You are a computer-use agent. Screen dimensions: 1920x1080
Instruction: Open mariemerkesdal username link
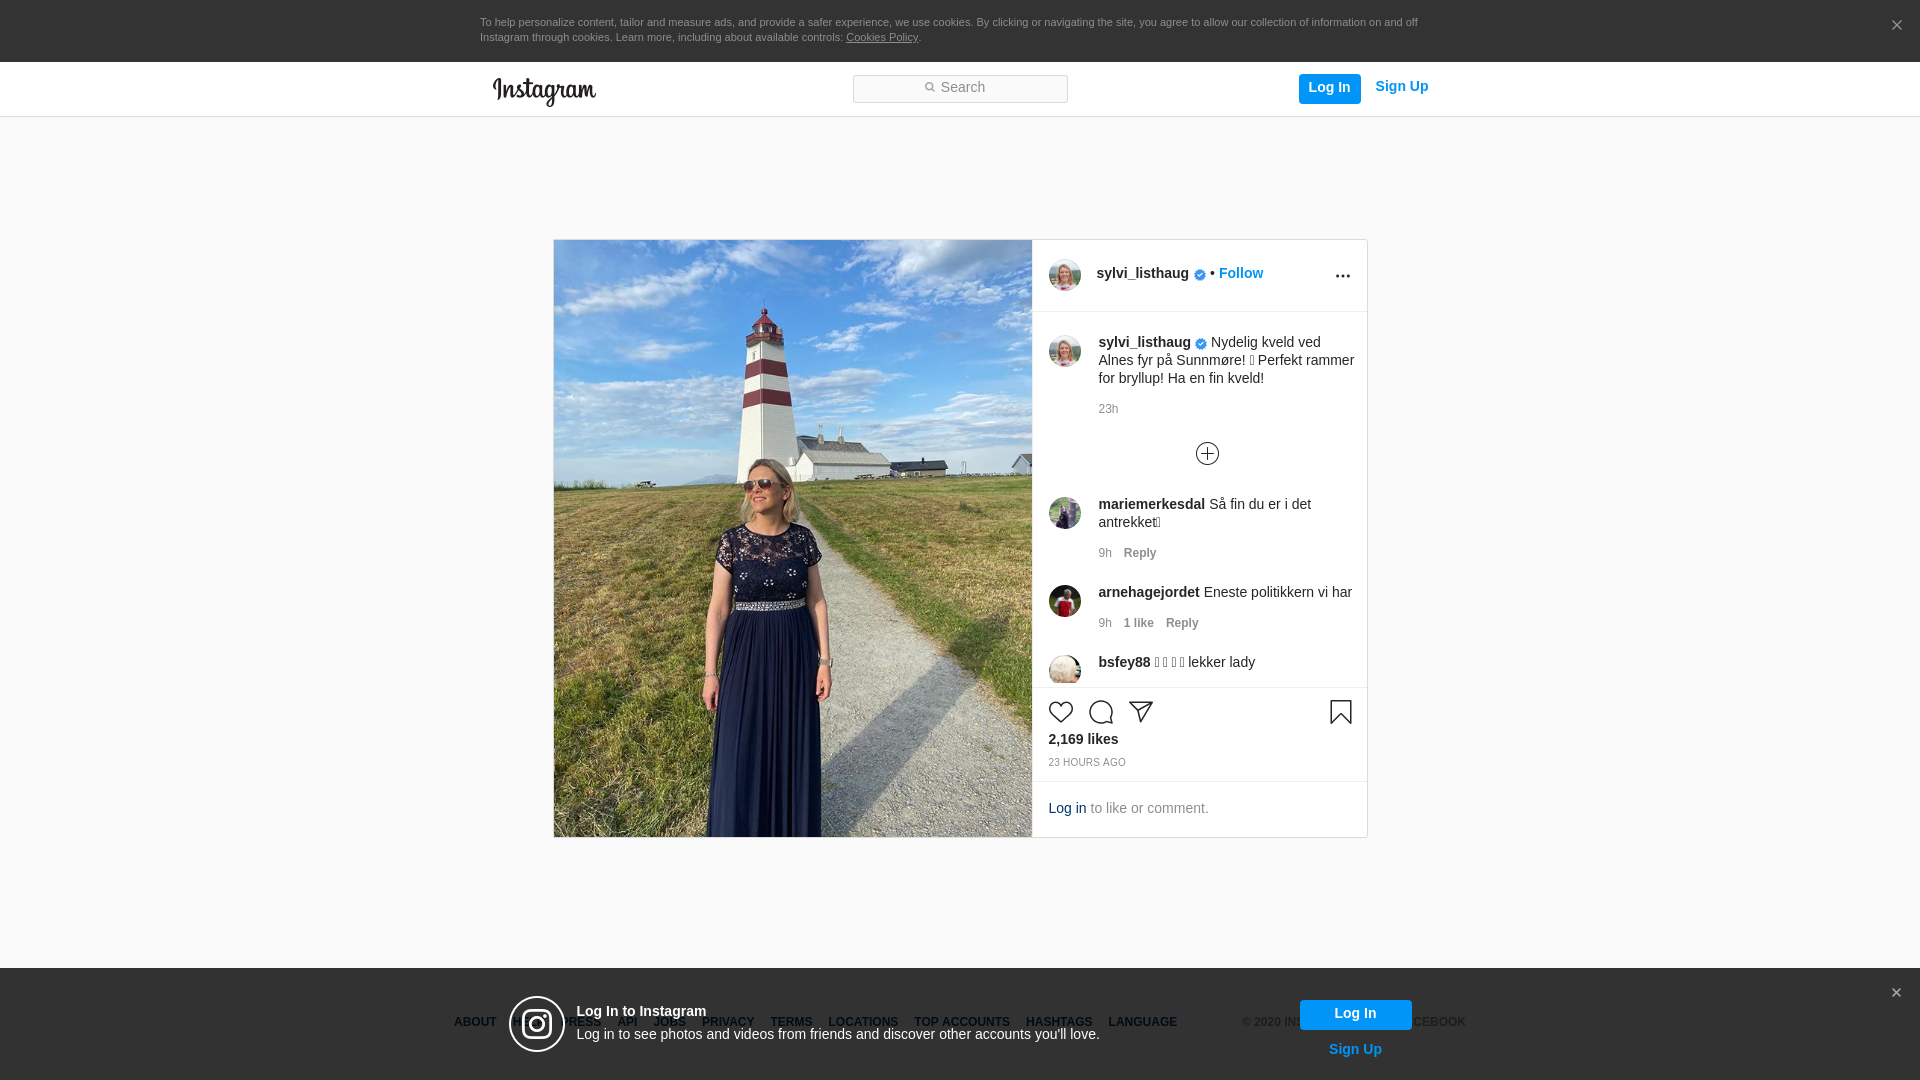(x=1151, y=504)
